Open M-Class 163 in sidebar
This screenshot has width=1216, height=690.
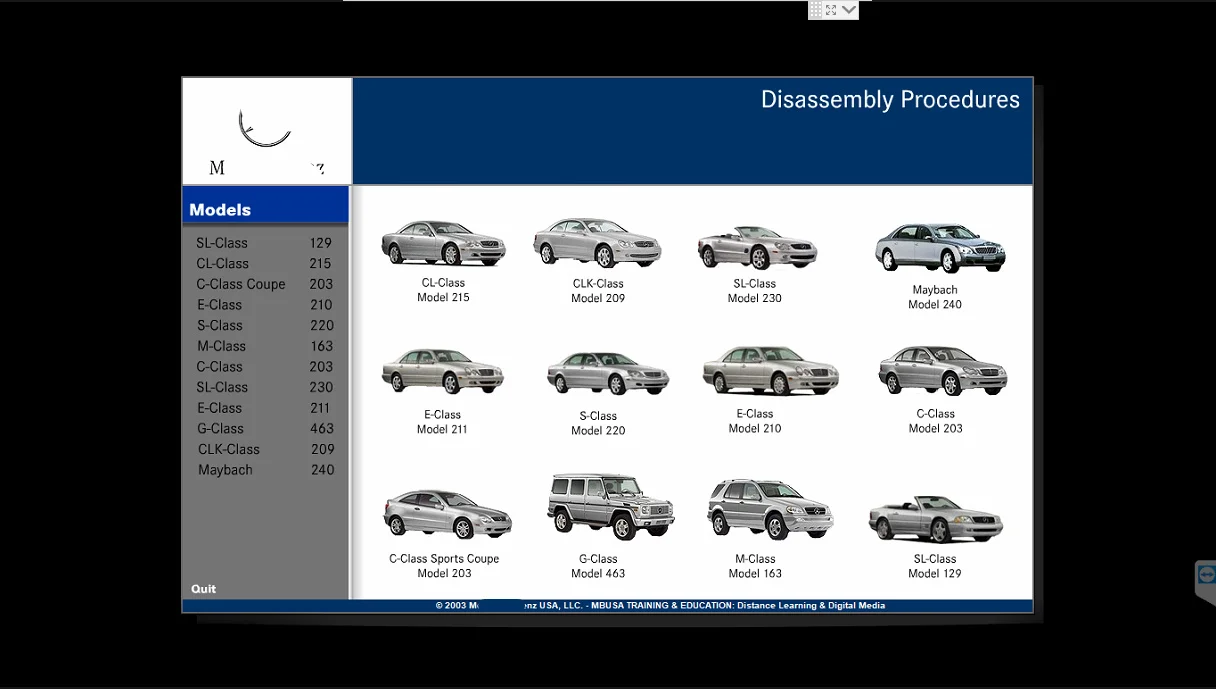pos(264,346)
